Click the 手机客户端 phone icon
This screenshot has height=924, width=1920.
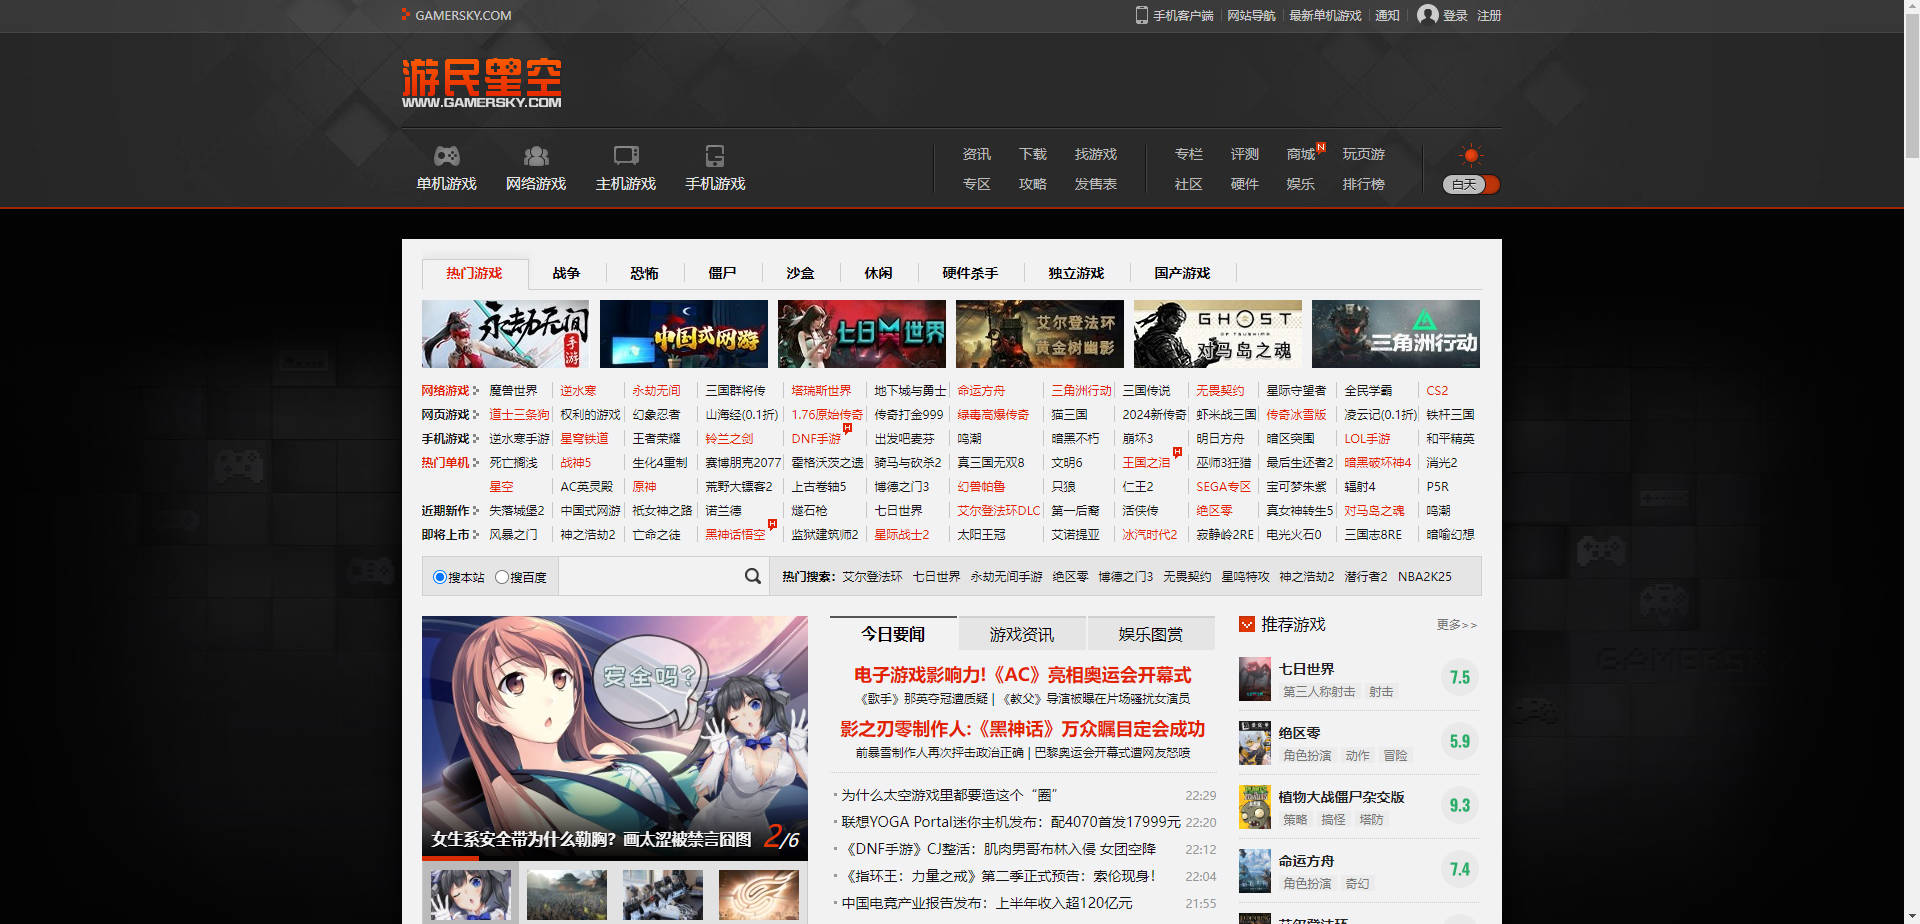click(x=1141, y=15)
